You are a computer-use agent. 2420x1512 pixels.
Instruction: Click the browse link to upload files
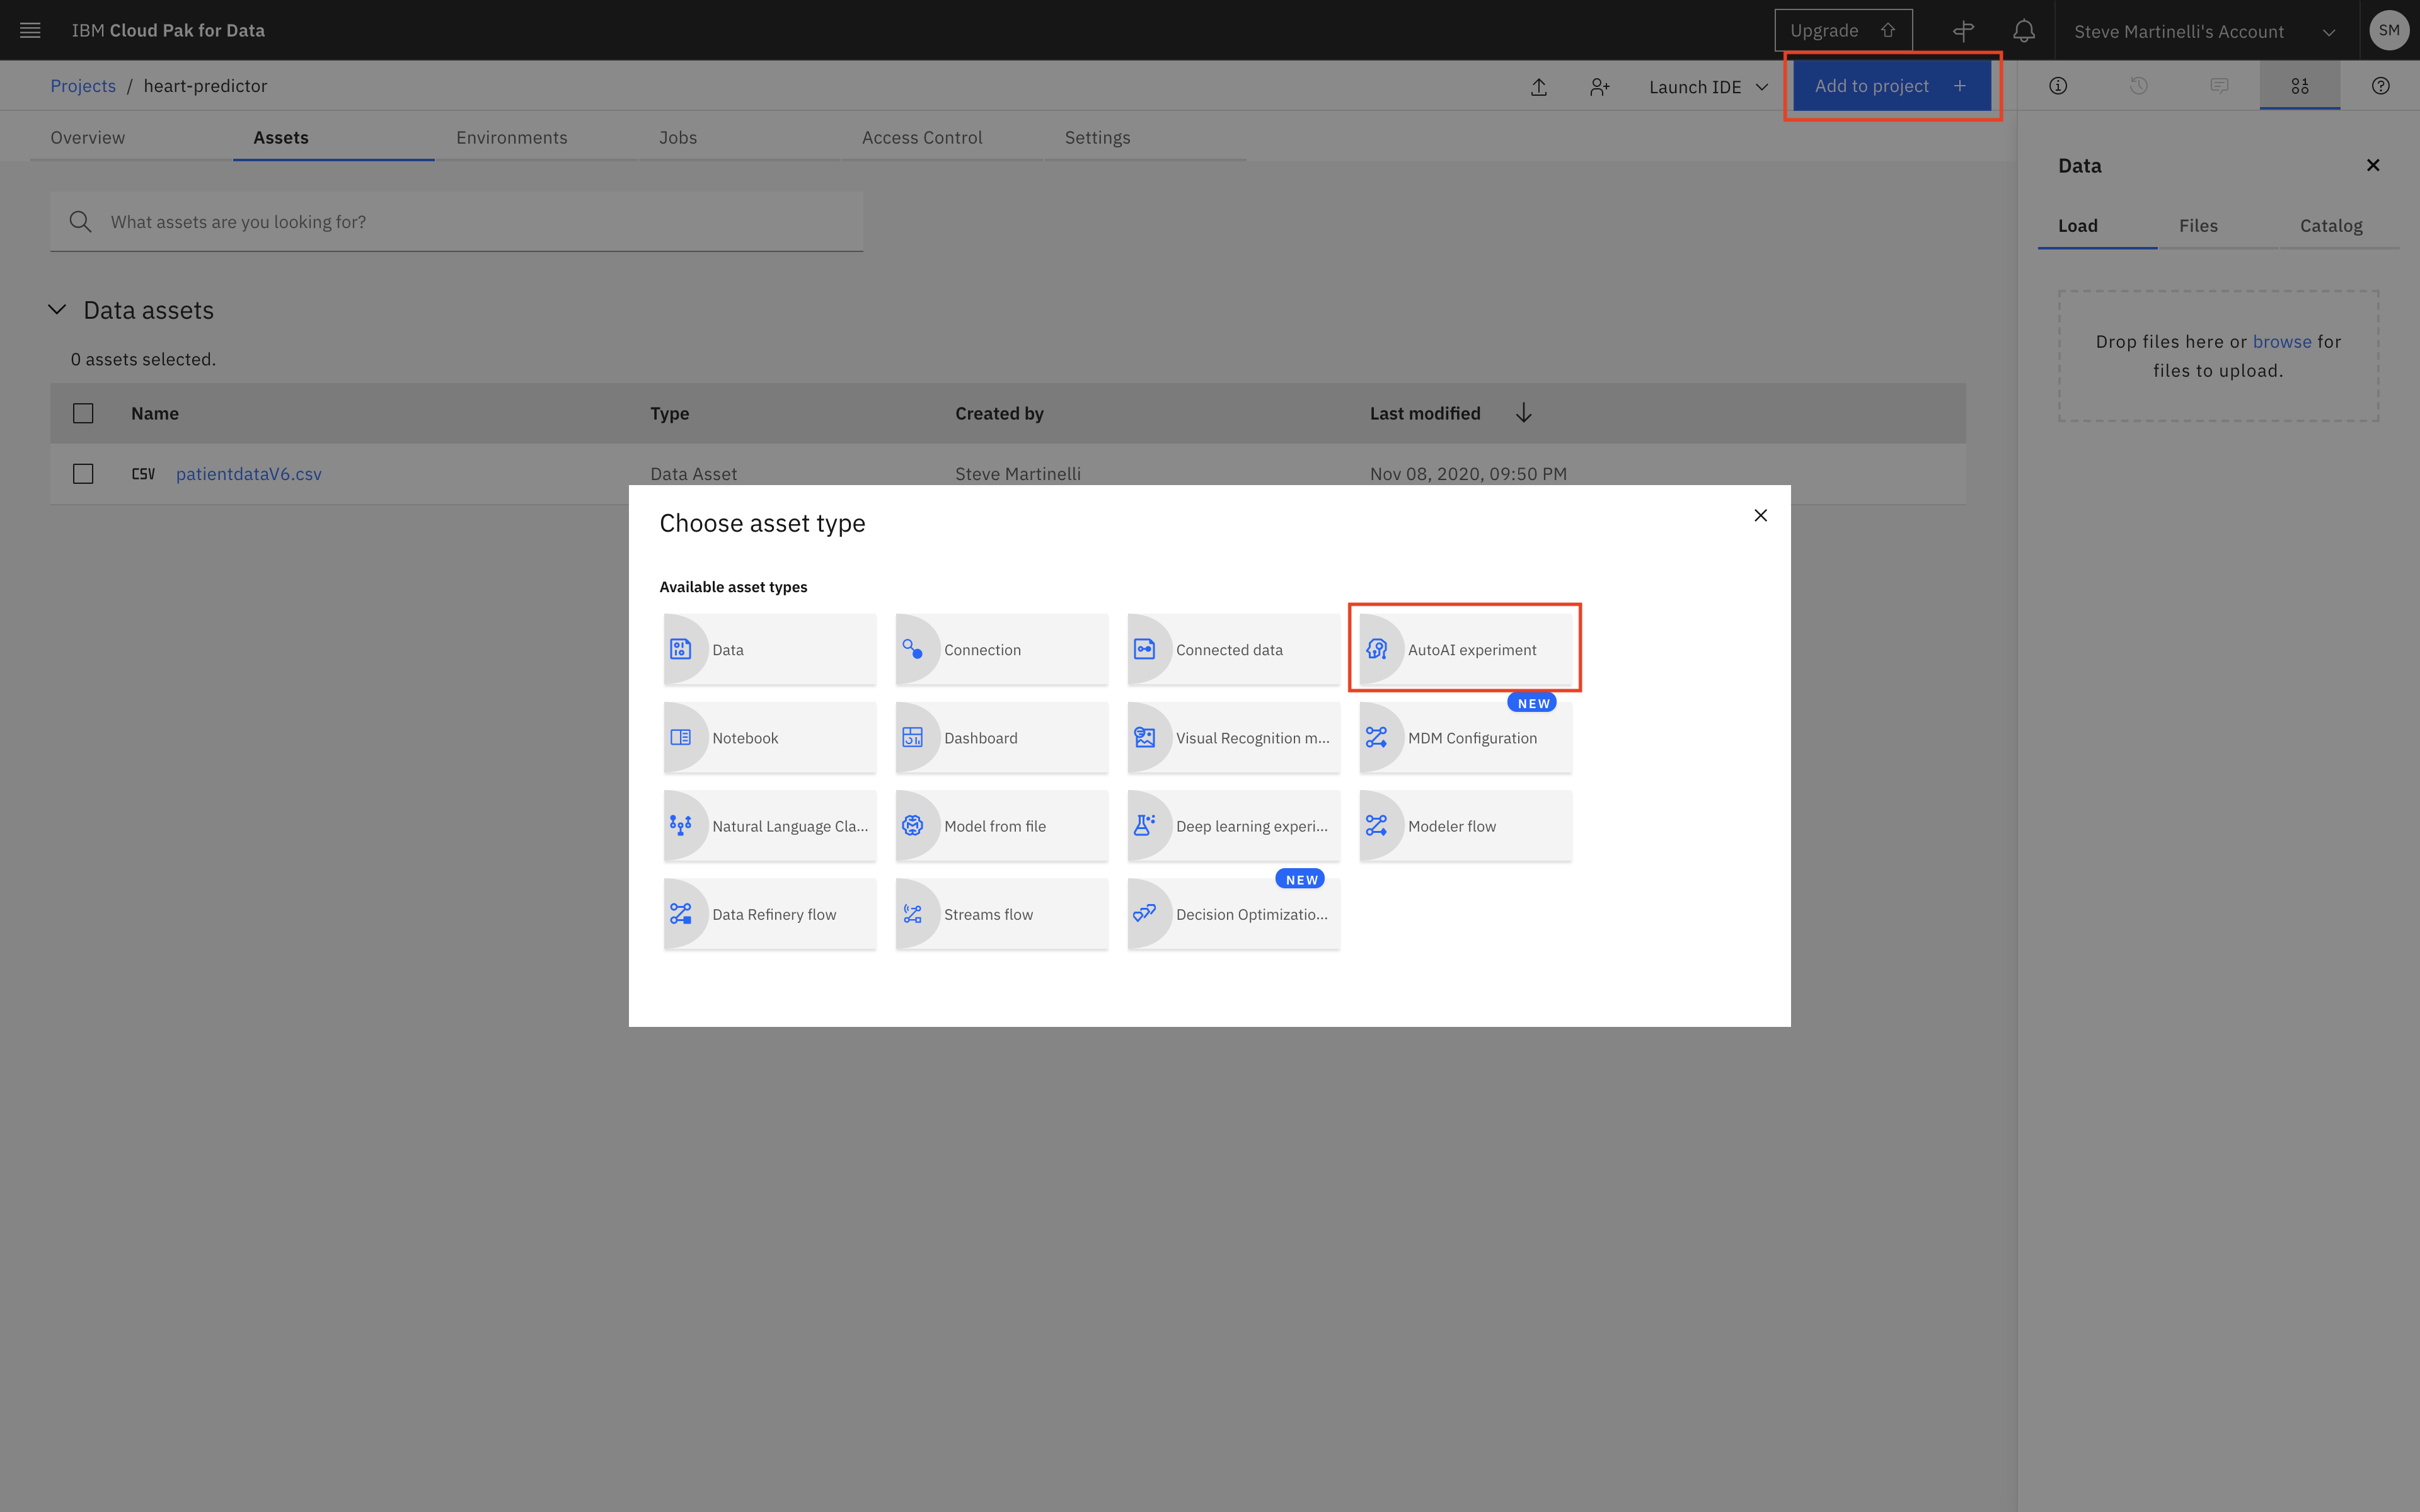point(2281,342)
